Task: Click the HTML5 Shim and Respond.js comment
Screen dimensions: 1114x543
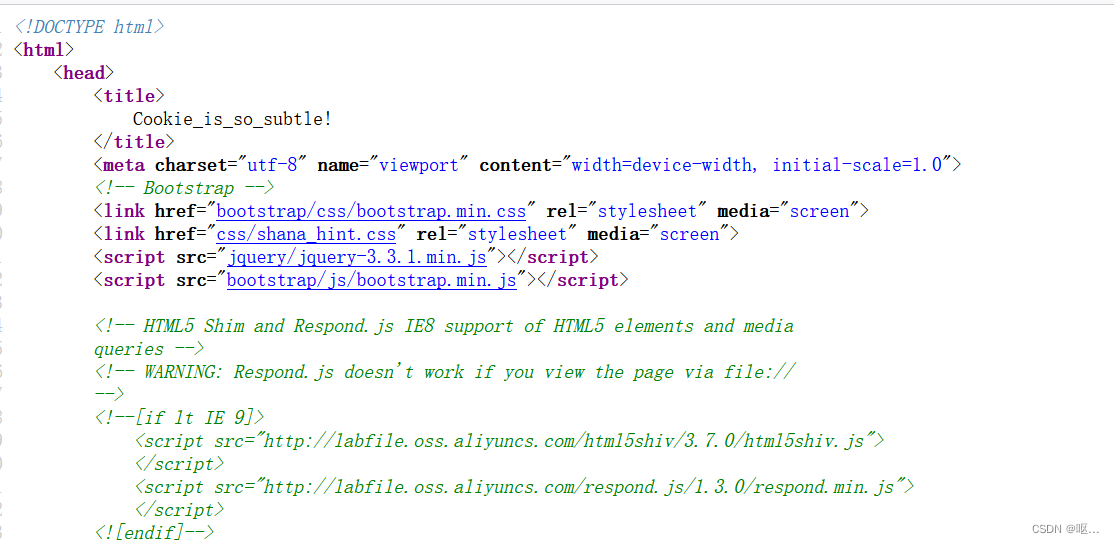Action: [444, 326]
